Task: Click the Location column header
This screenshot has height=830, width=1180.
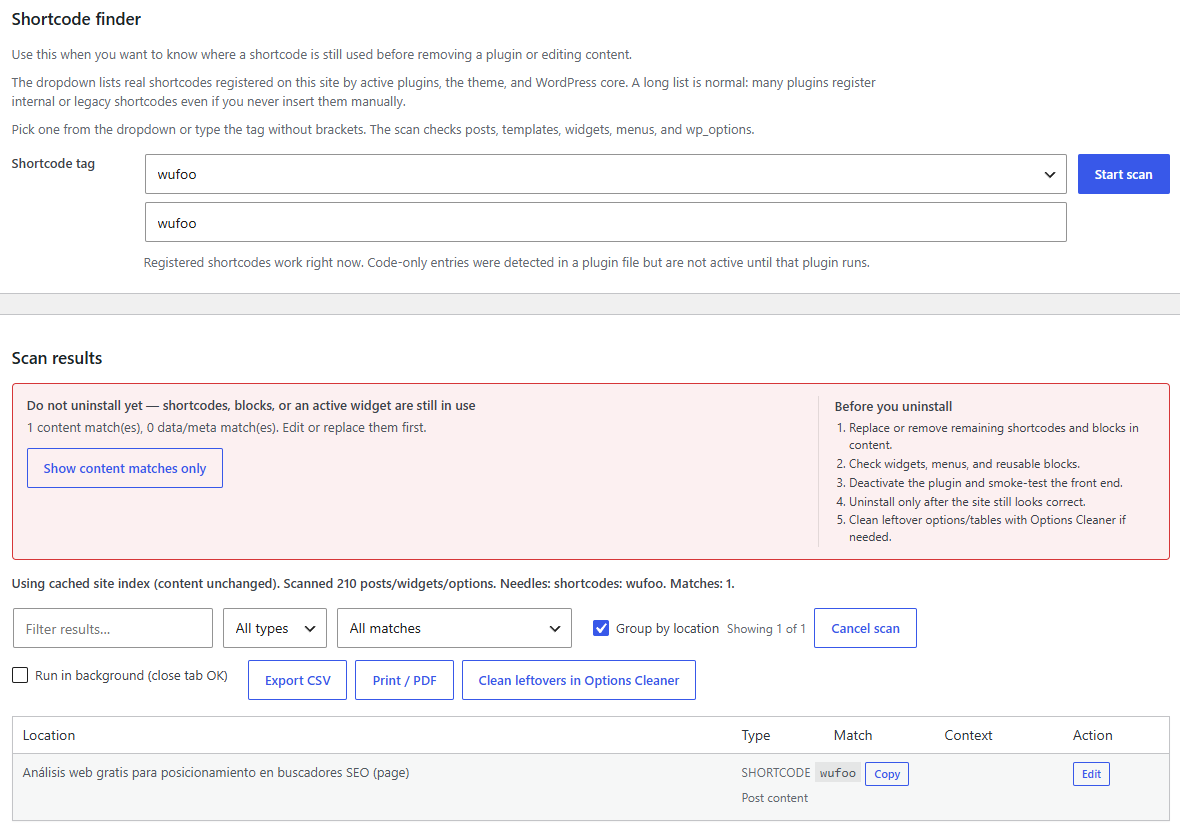Action: pyautogui.click(x=49, y=735)
